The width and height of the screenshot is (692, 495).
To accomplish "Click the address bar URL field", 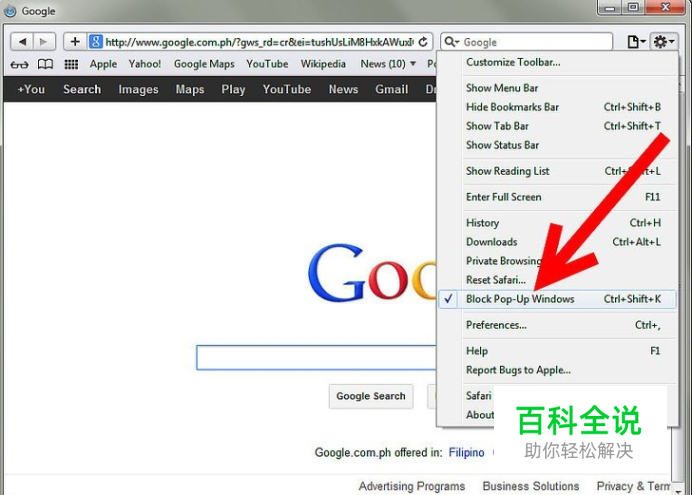I will tap(259, 42).
